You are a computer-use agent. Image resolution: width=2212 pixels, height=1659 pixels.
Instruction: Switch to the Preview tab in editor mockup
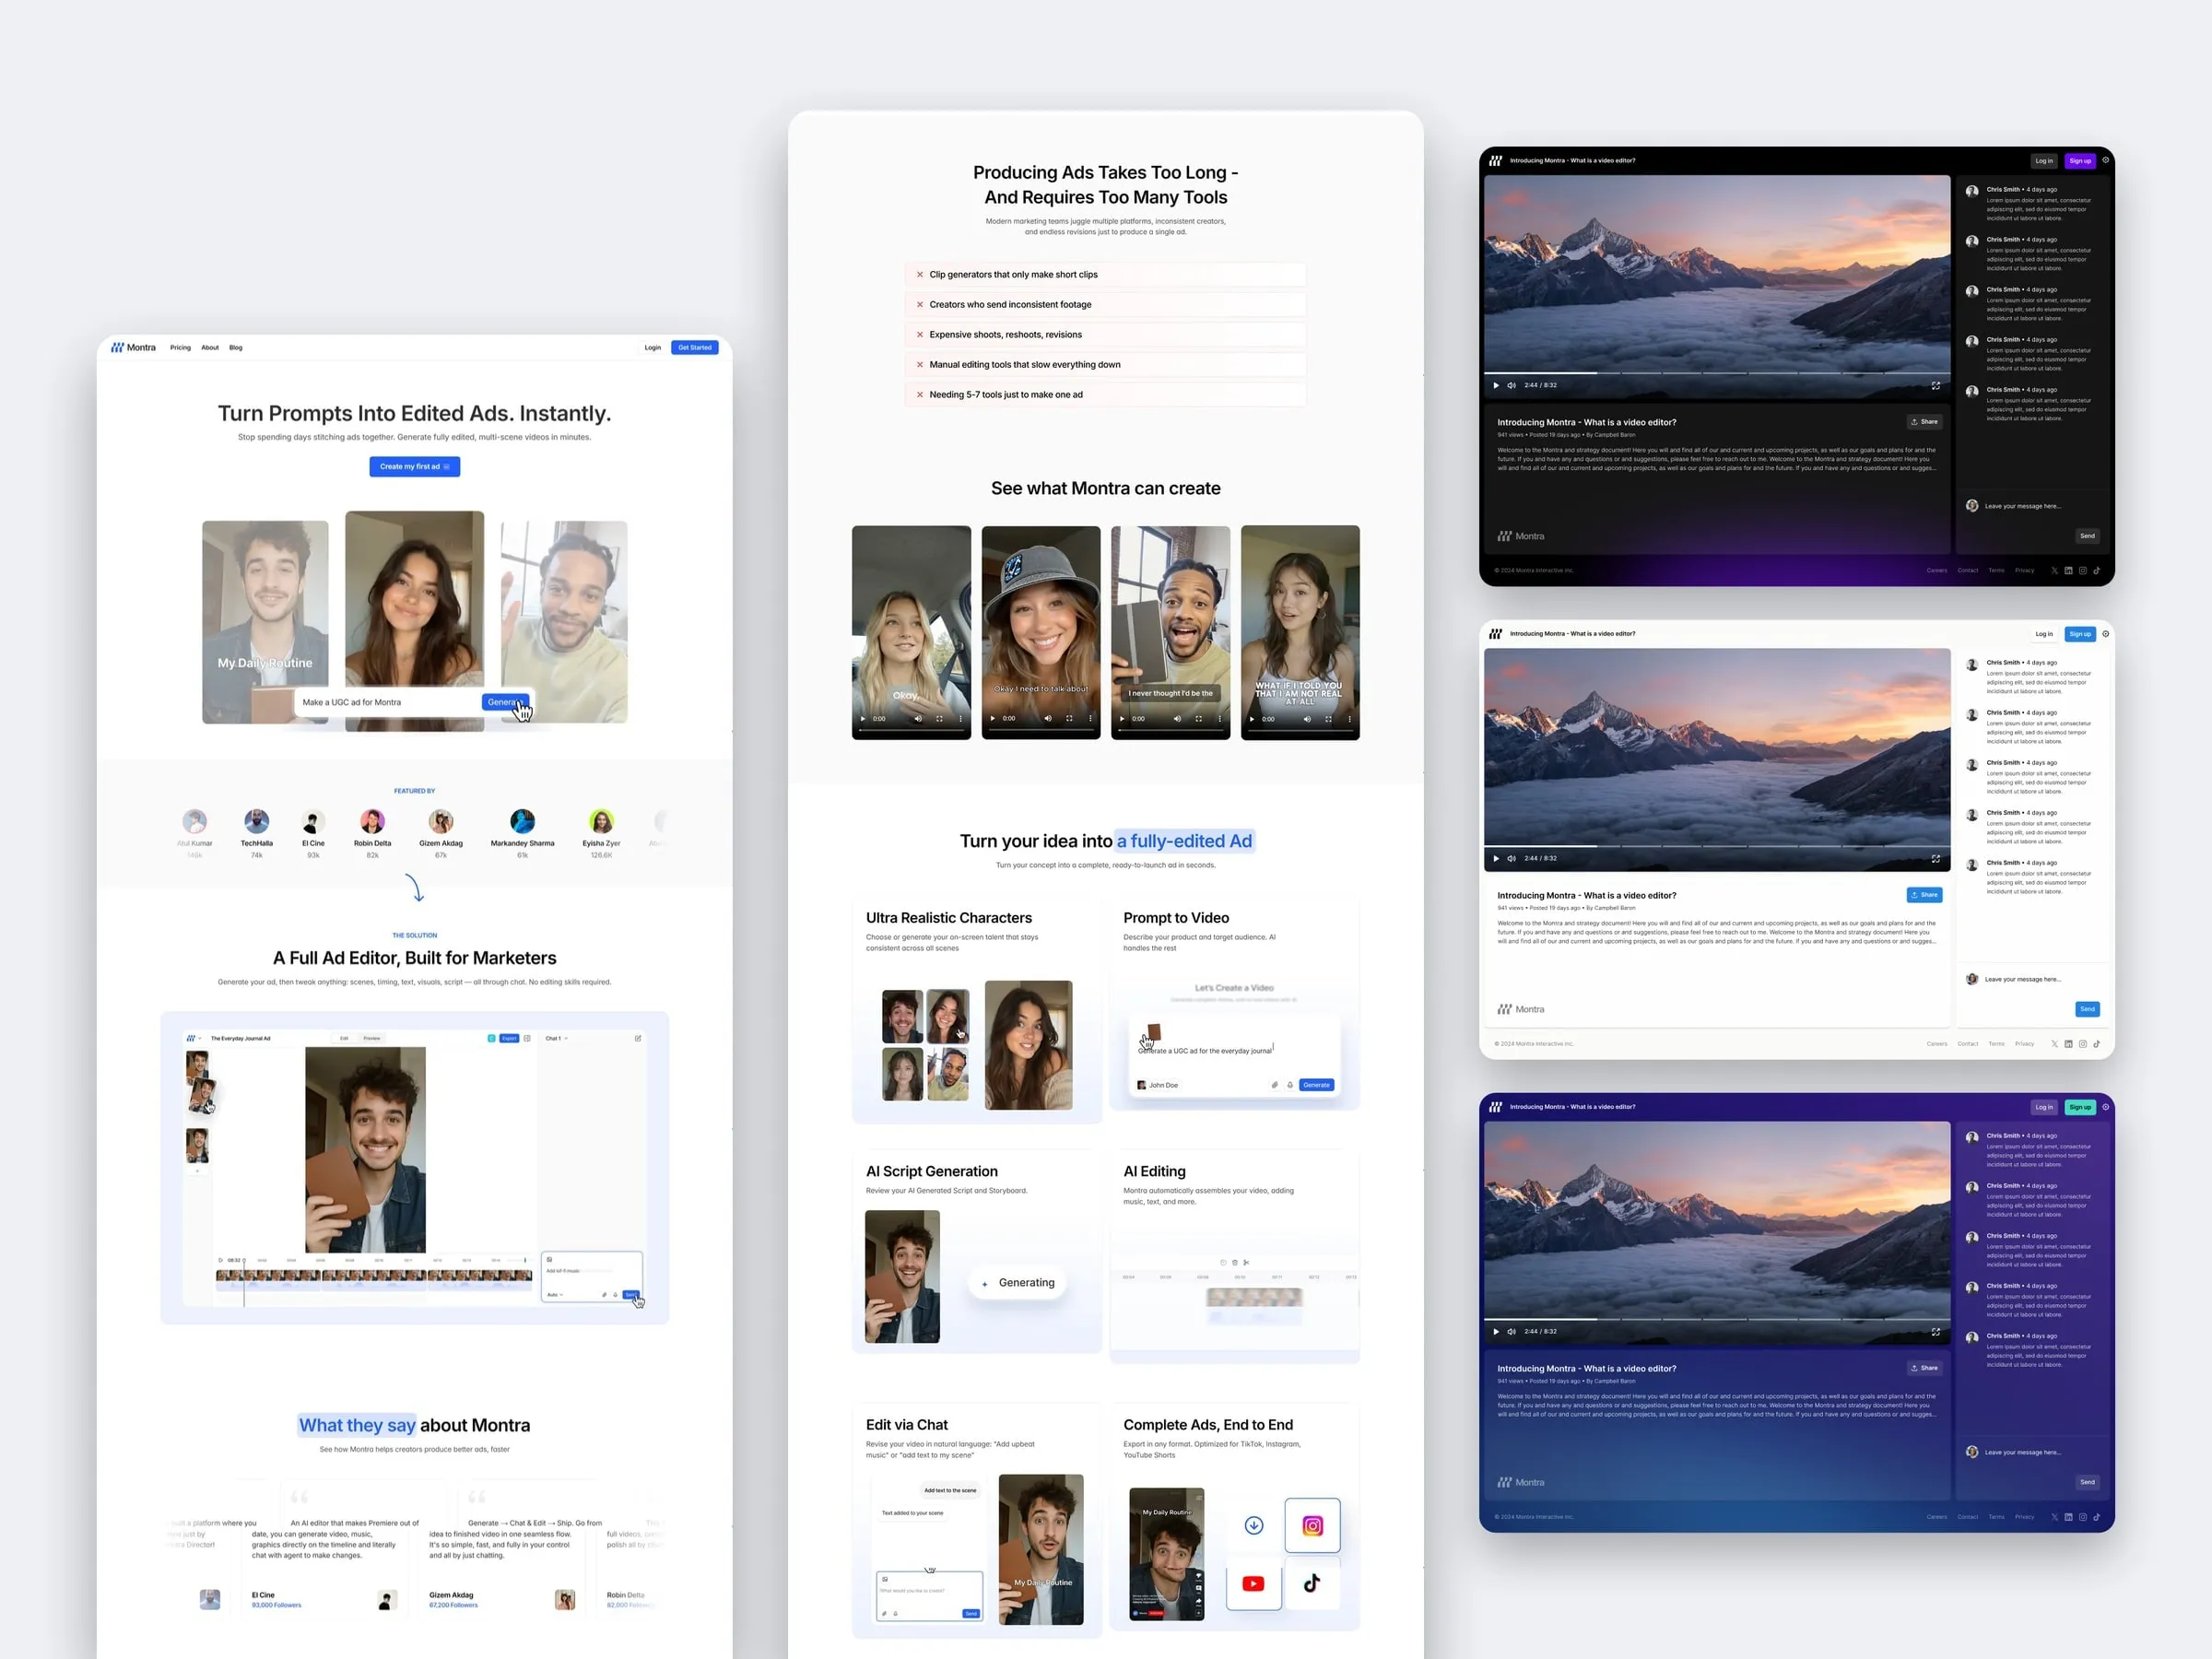[372, 1038]
